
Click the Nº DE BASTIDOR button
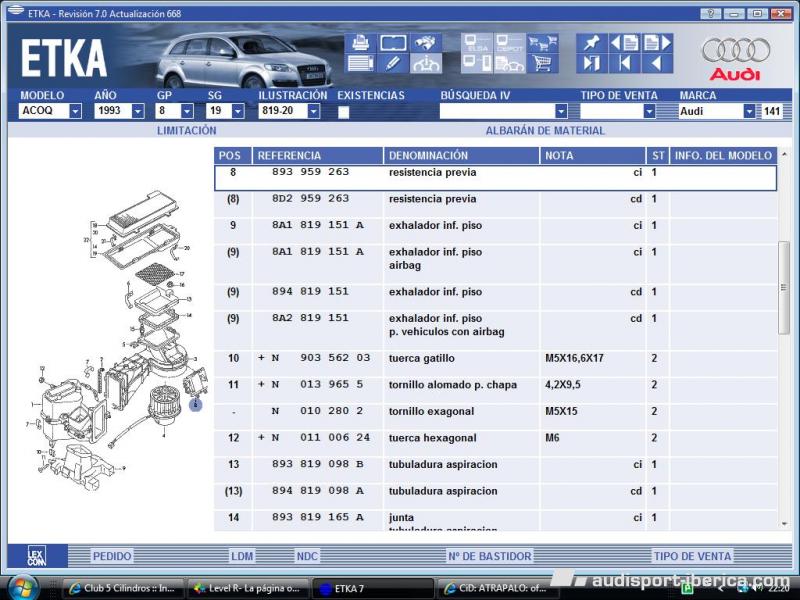click(x=490, y=556)
